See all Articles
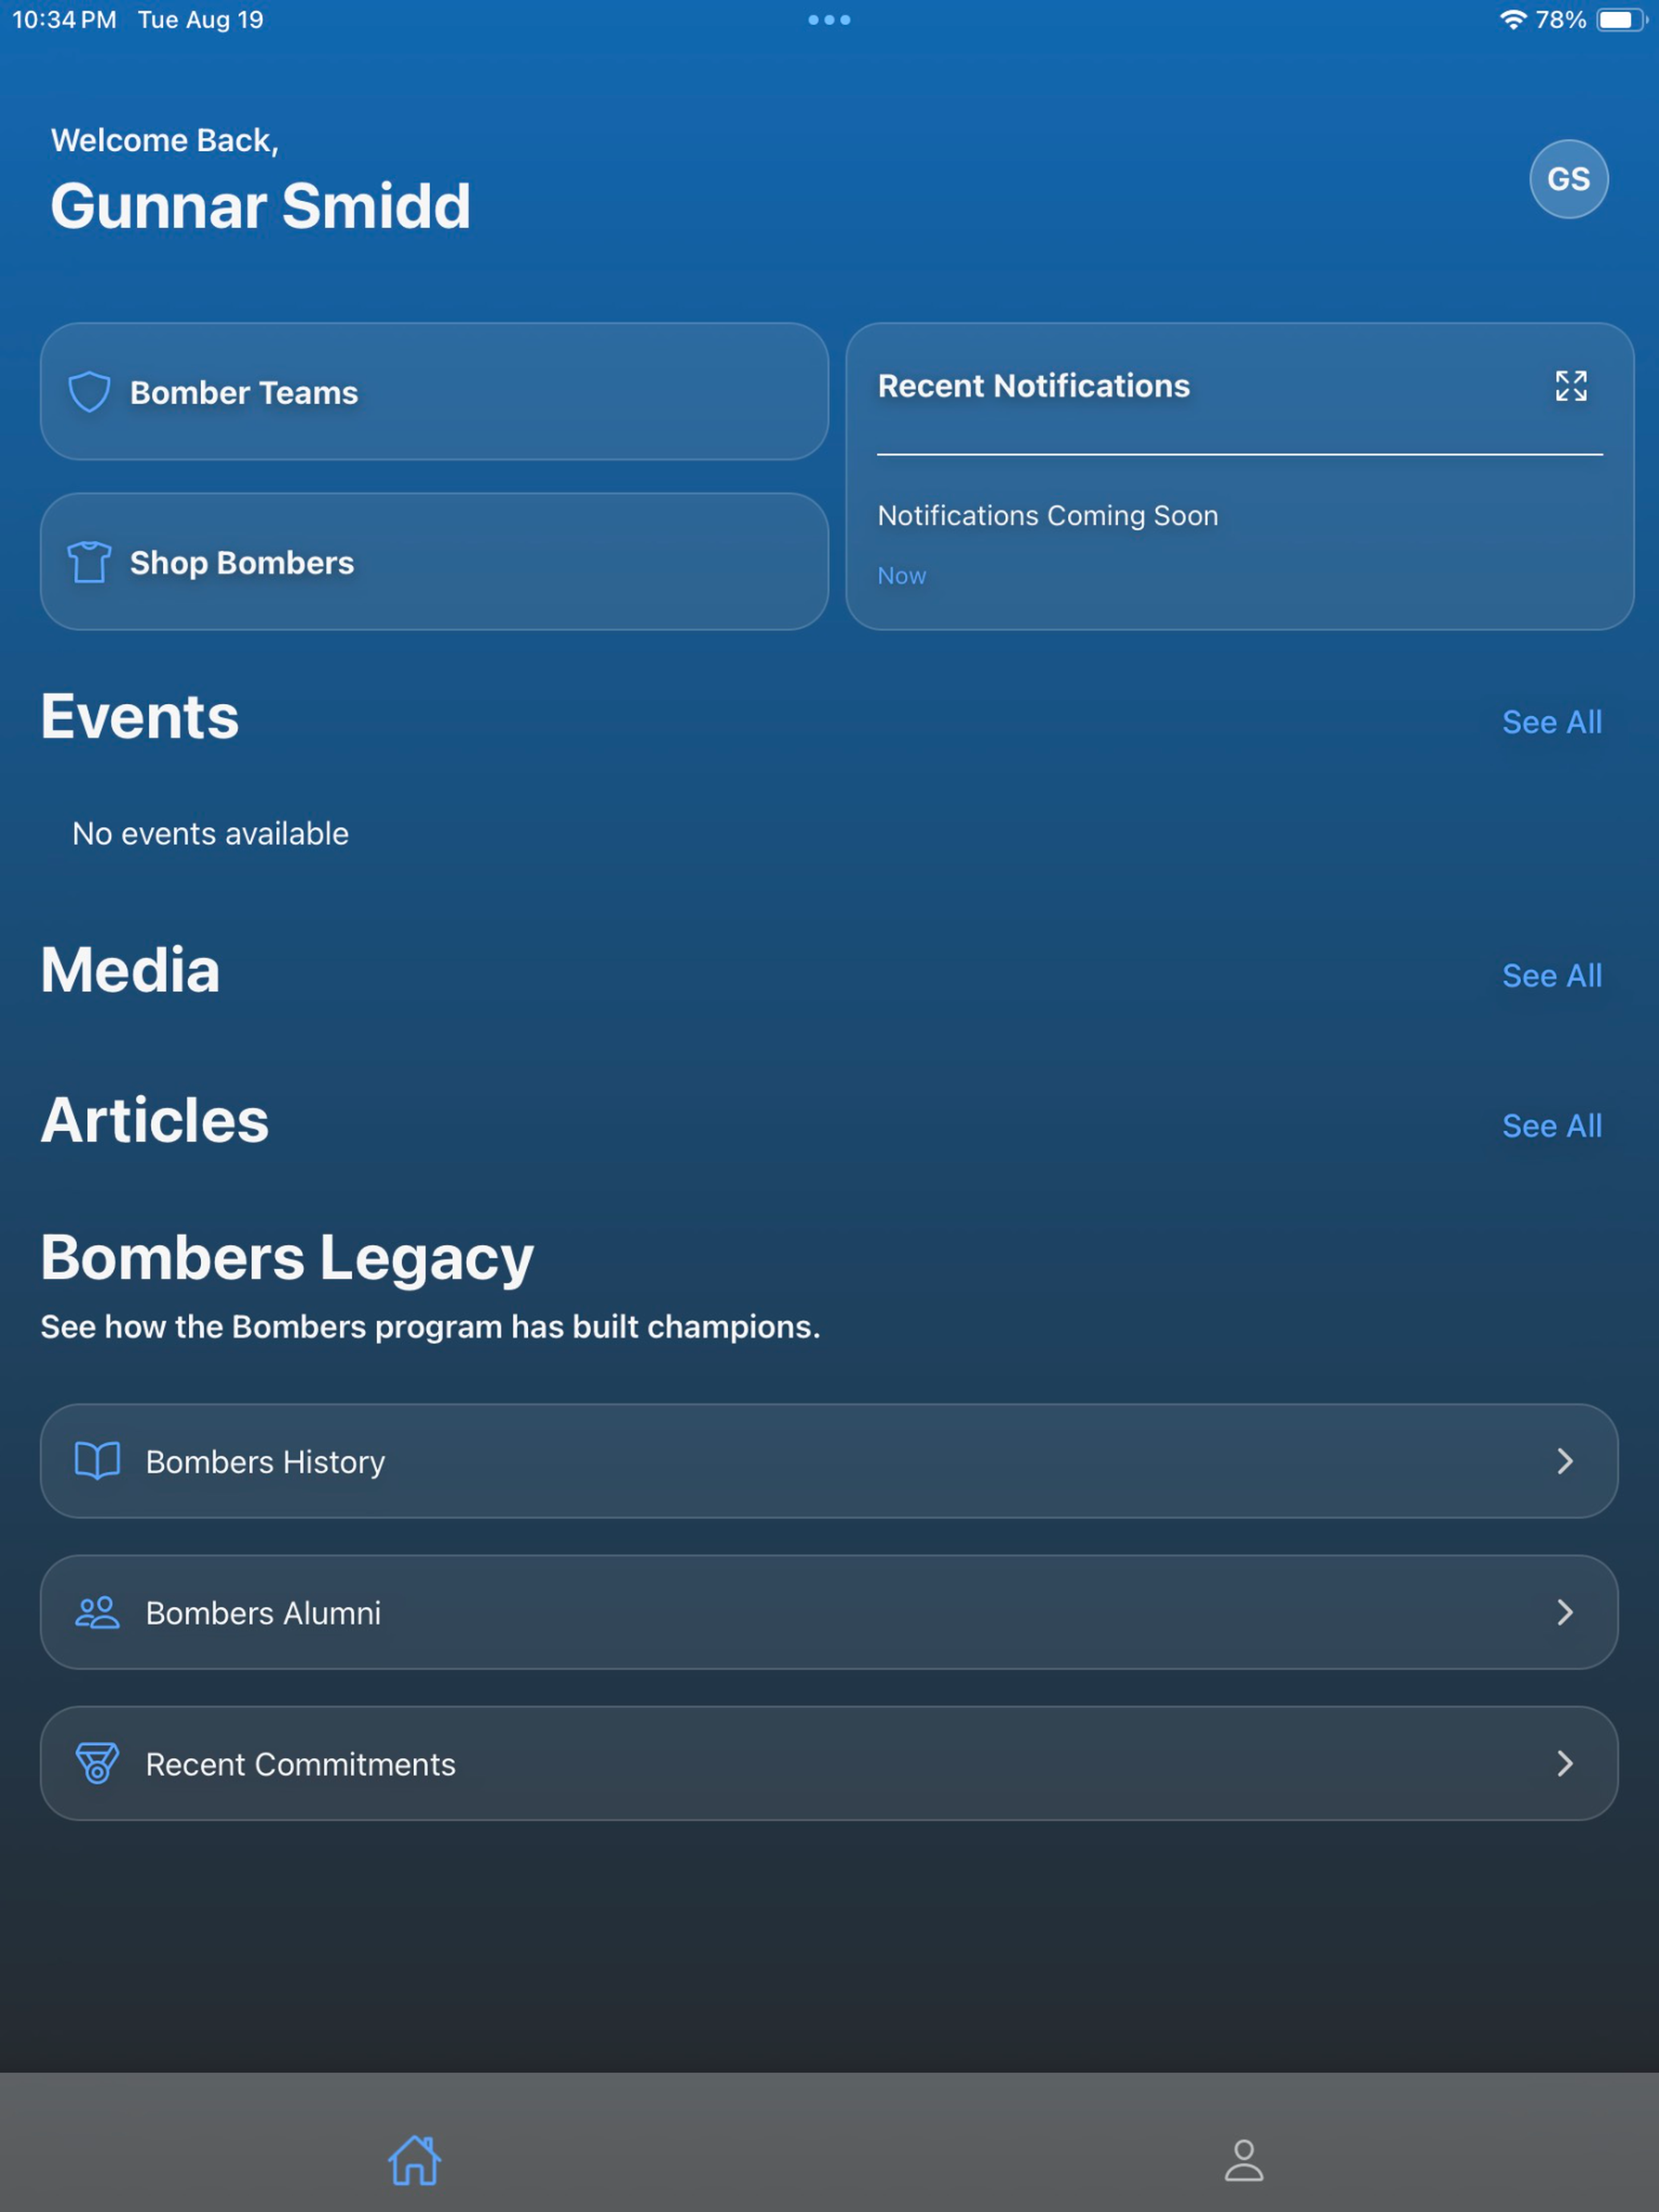The width and height of the screenshot is (1659, 2212). [x=1552, y=1125]
